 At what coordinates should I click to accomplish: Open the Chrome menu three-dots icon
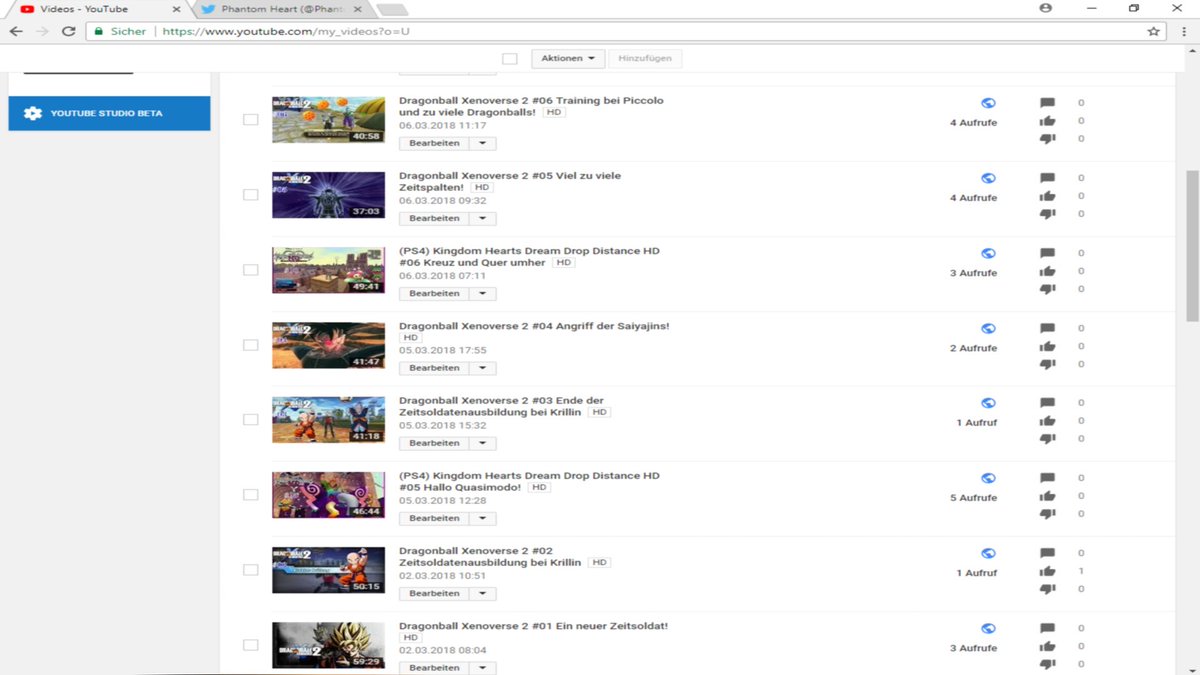tap(1183, 31)
